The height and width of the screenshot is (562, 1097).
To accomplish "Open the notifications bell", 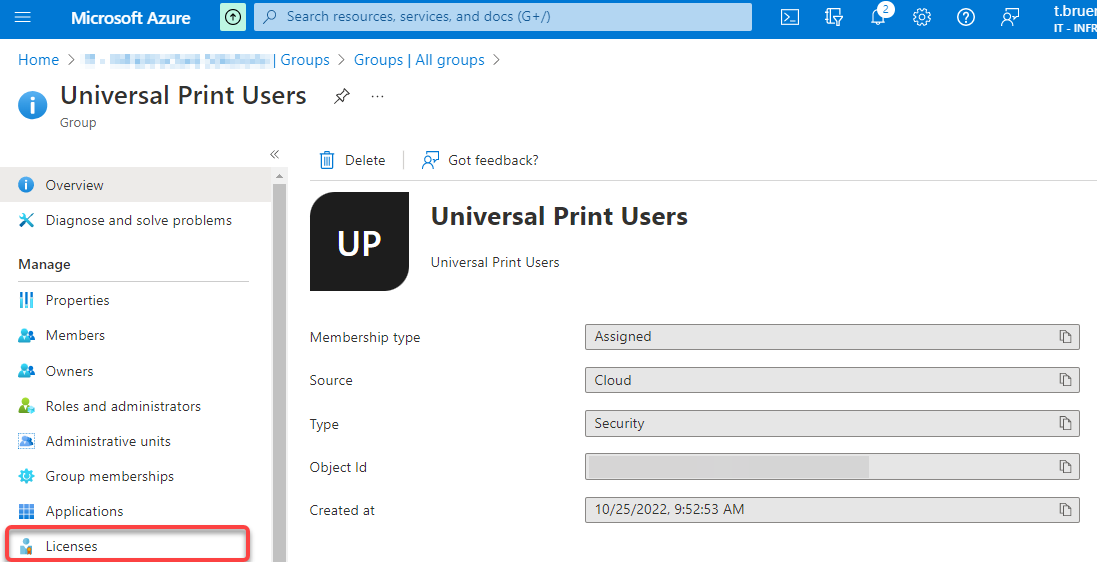I will pyautogui.click(x=878, y=17).
